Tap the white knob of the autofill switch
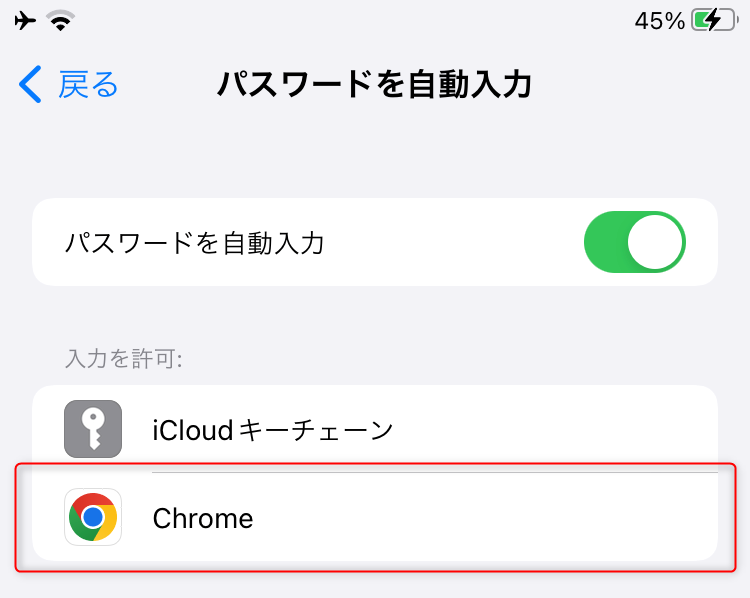Viewport: 750px width, 598px height. click(x=655, y=242)
